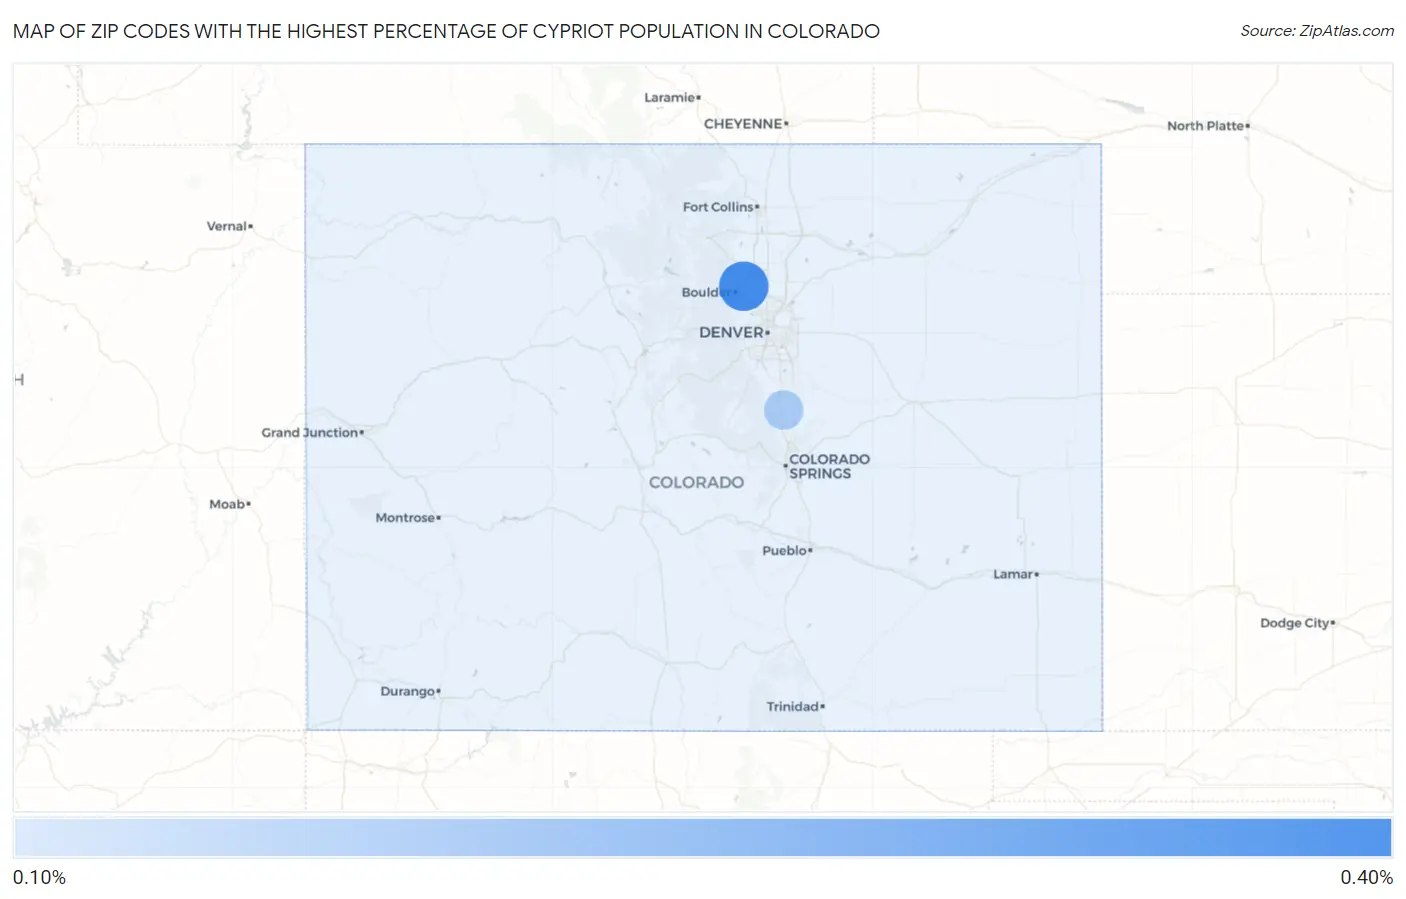Click the Laramie city label
The image size is (1406, 899).
click(669, 97)
